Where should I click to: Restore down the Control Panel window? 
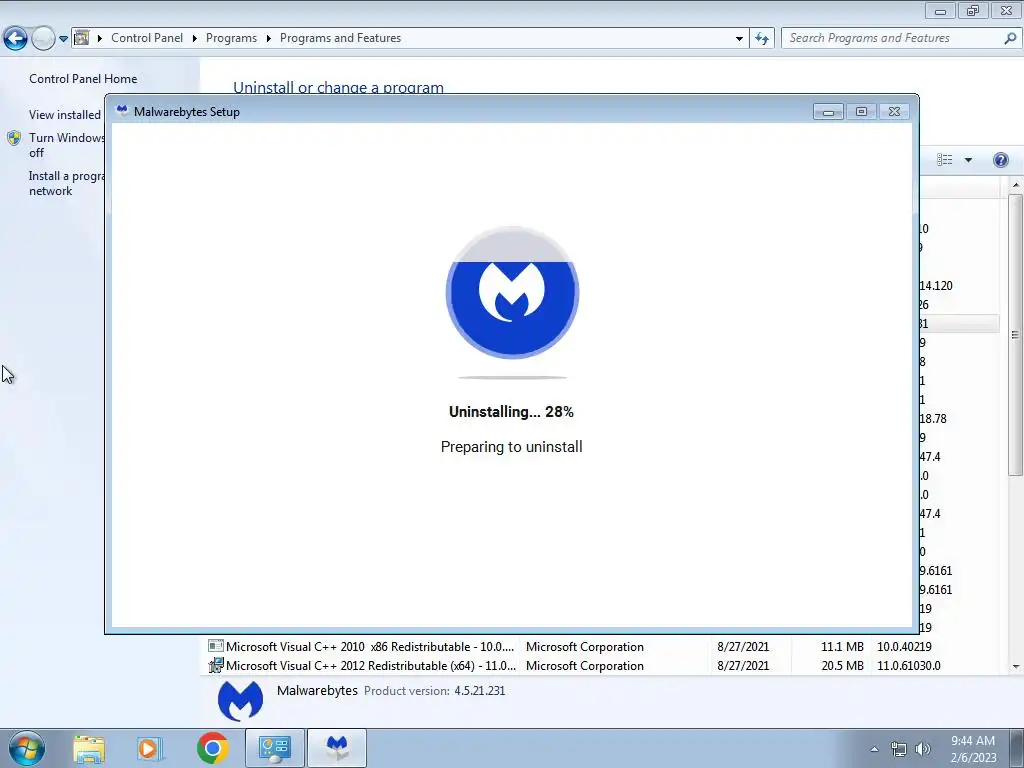(973, 11)
